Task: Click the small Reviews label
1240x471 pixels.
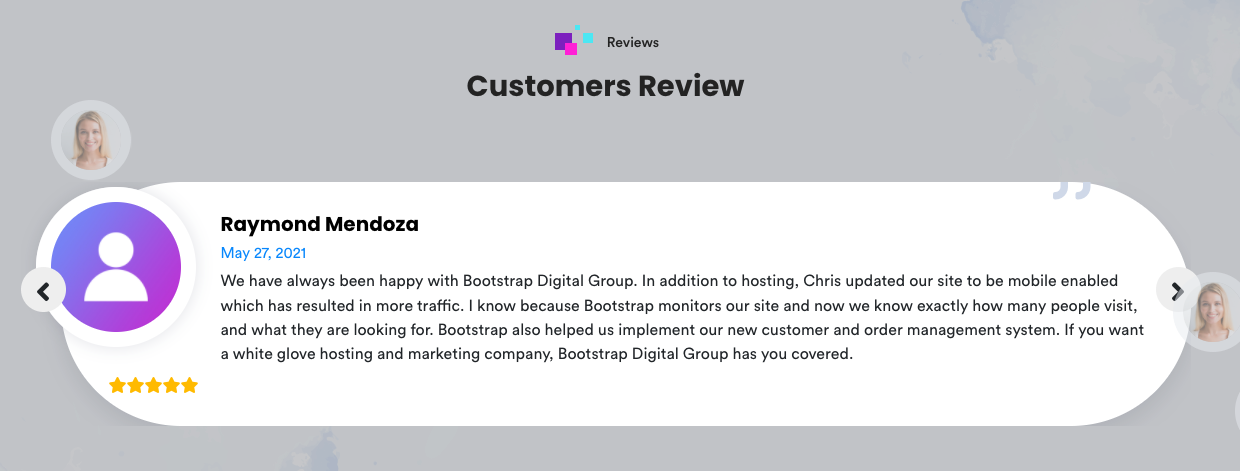Action: [632, 42]
